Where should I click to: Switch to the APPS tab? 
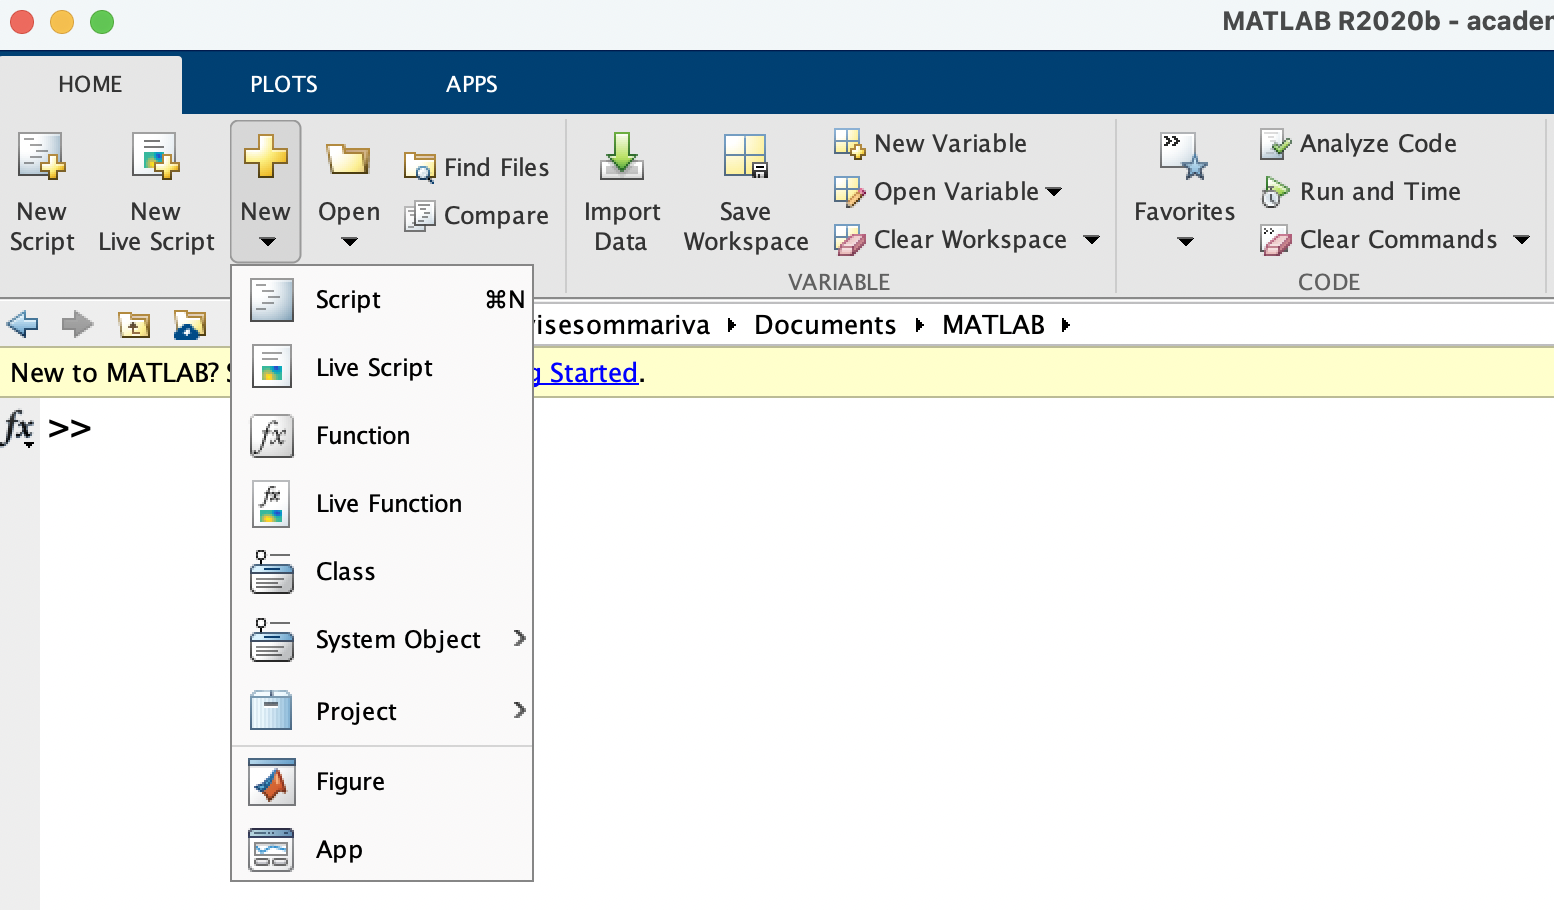click(472, 84)
